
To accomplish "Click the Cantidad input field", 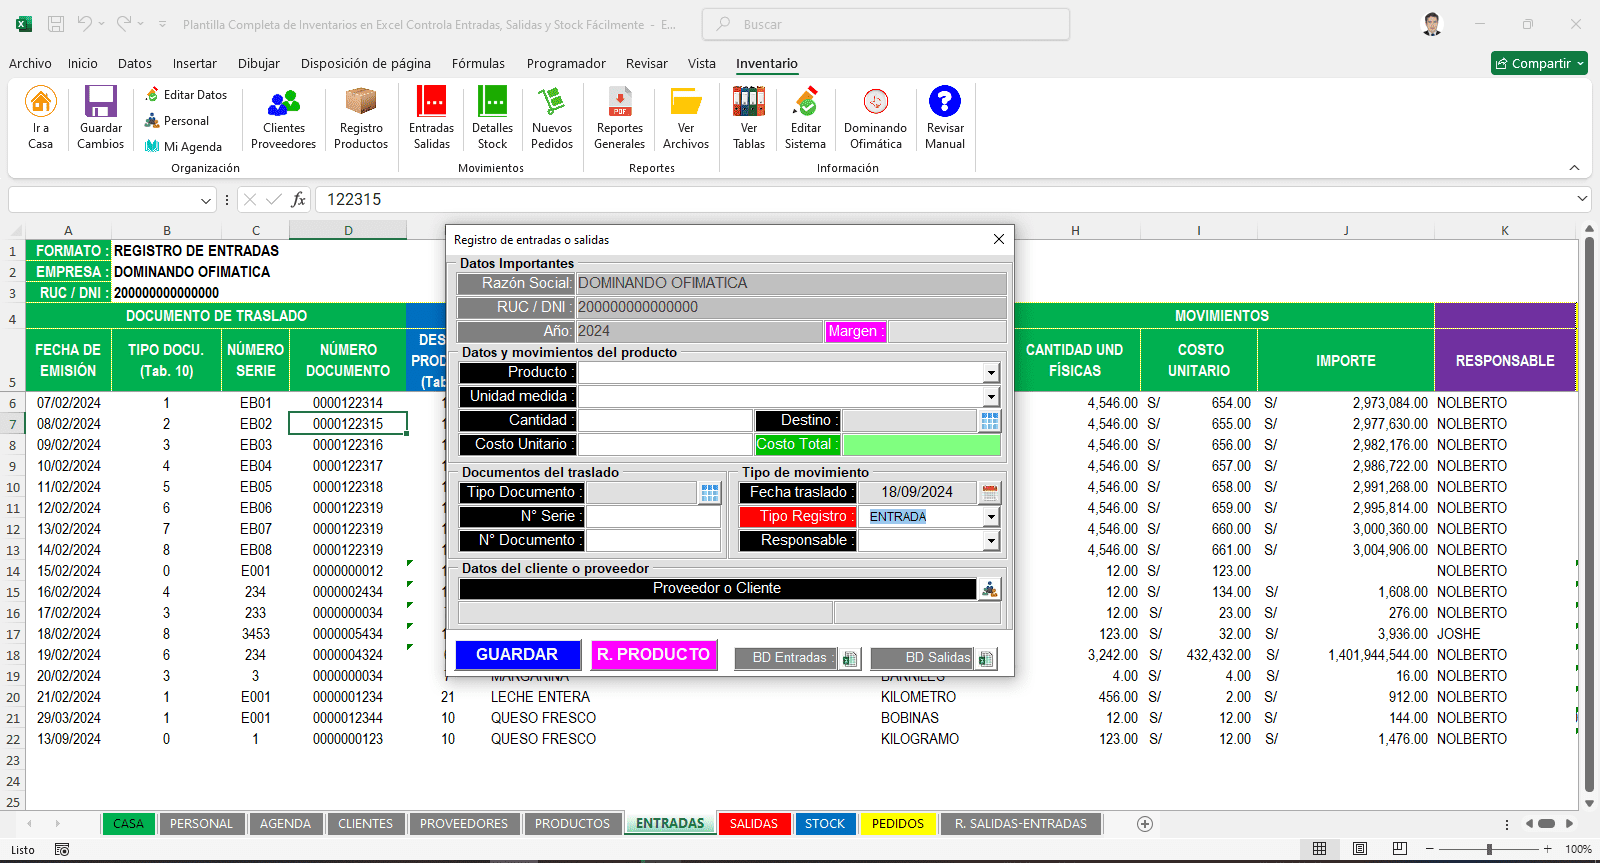I will click(x=665, y=421).
